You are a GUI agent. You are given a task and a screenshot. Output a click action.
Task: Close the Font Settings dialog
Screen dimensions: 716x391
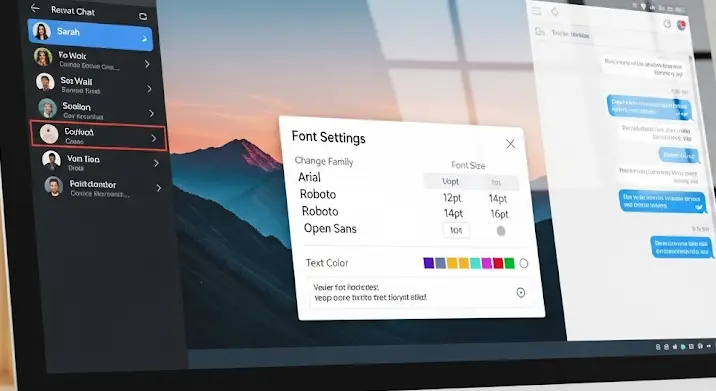click(x=511, y=144)
